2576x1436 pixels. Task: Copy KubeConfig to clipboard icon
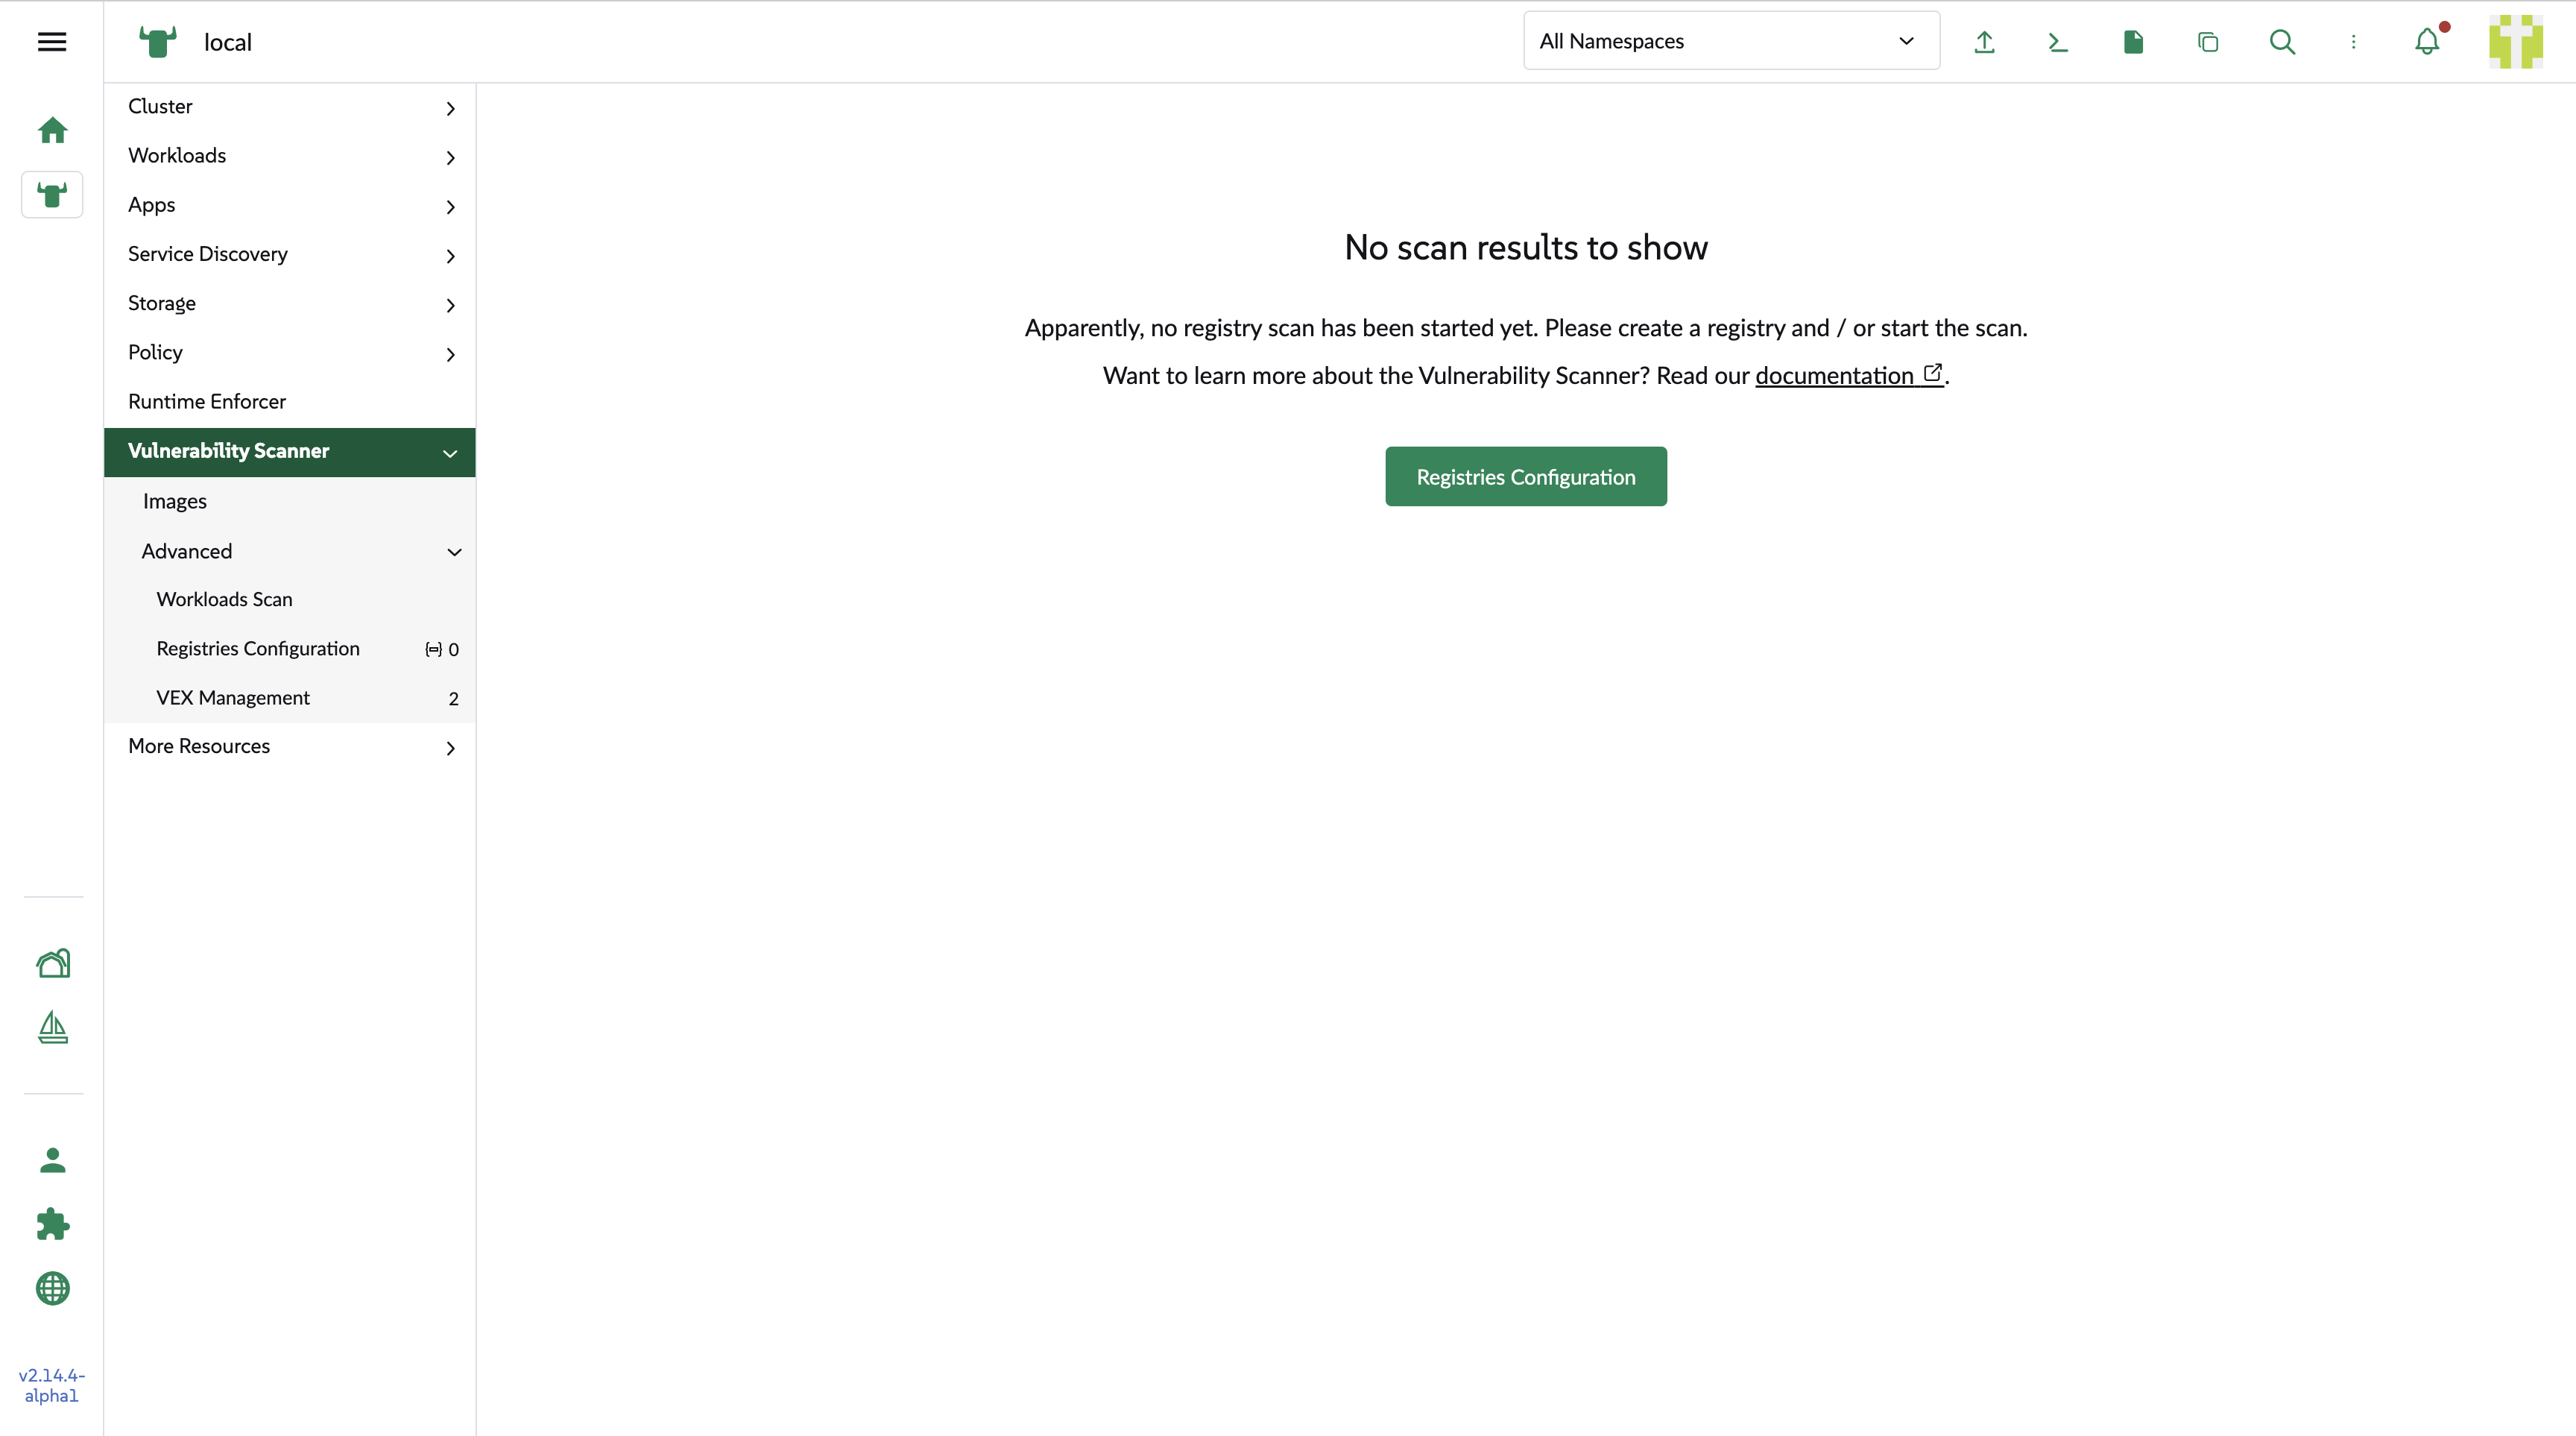[2208, 42]
